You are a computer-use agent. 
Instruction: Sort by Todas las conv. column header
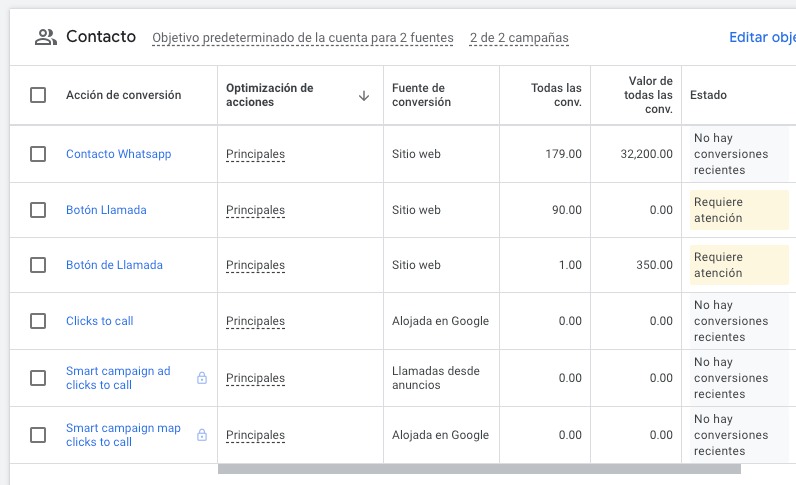[x=556, y=95]
